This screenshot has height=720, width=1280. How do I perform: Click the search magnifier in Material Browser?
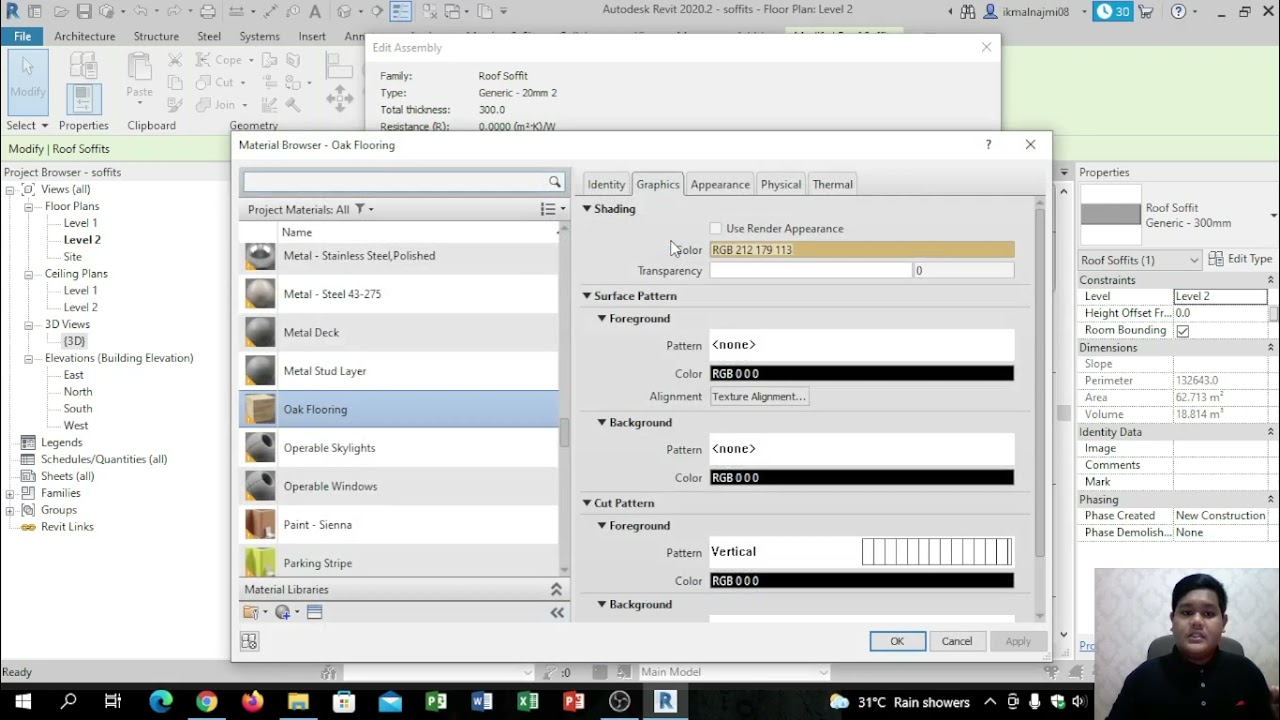(554, 182)
